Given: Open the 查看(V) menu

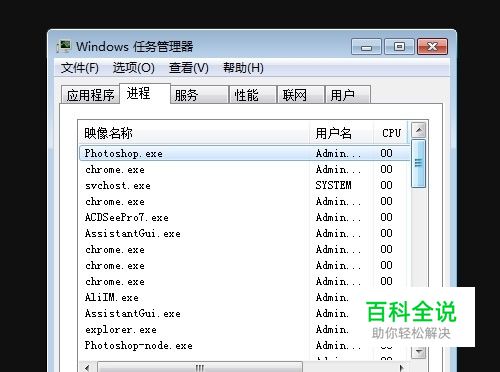Looking at the screenshot, I should [x=189, y=68].
